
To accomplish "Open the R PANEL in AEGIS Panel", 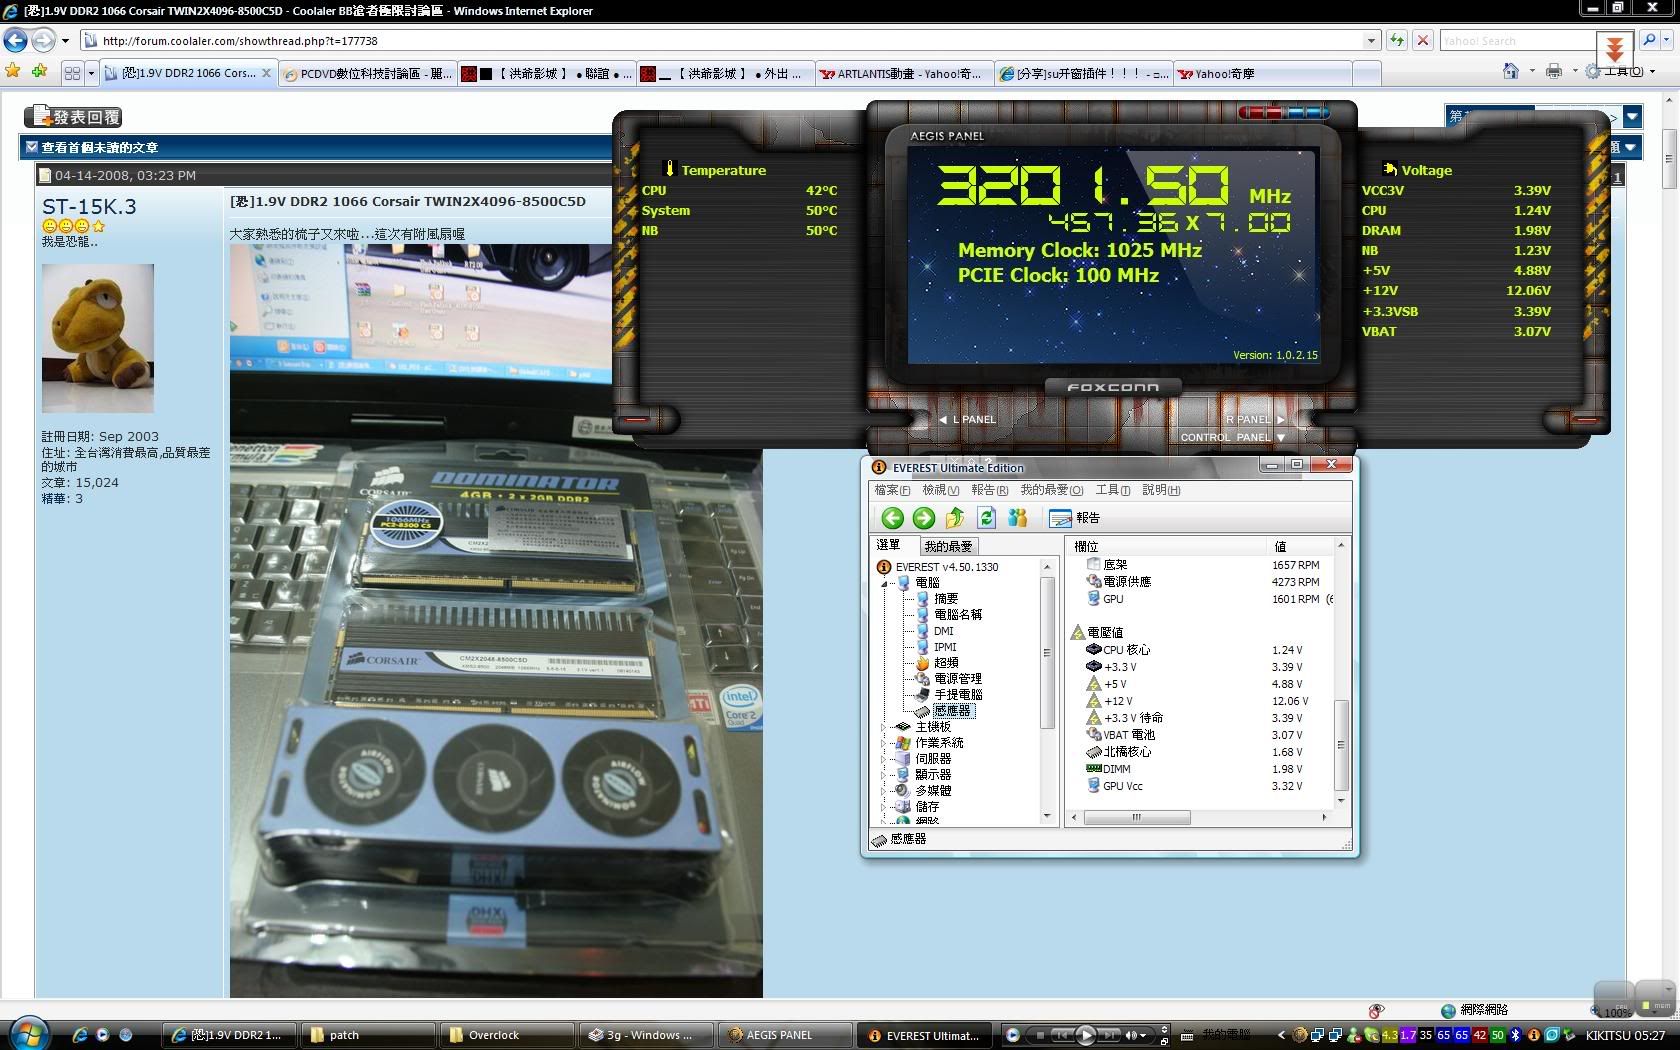I will [1254, 420].
